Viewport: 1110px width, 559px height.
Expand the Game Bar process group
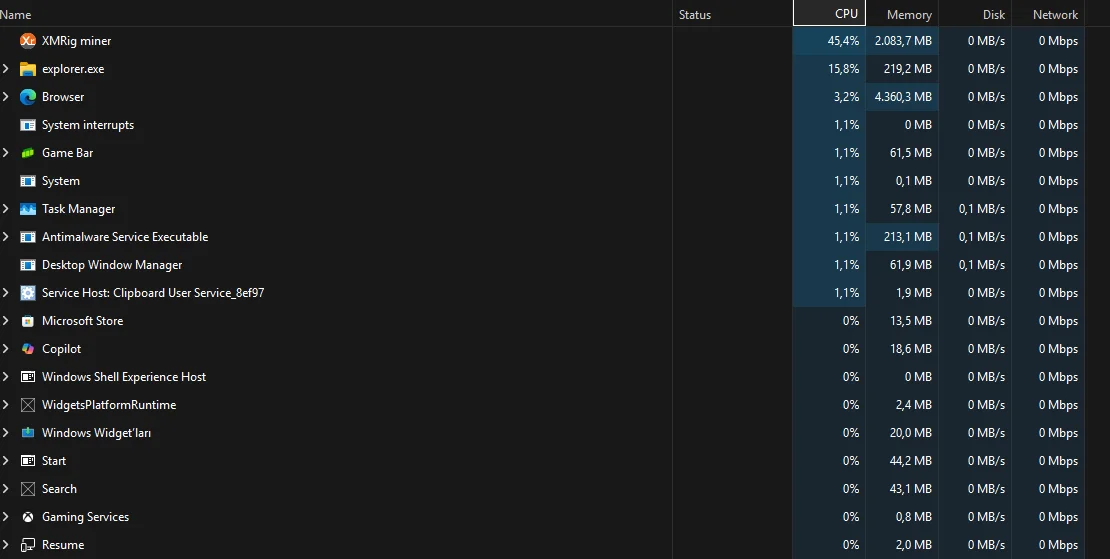(x=6, y=153)
